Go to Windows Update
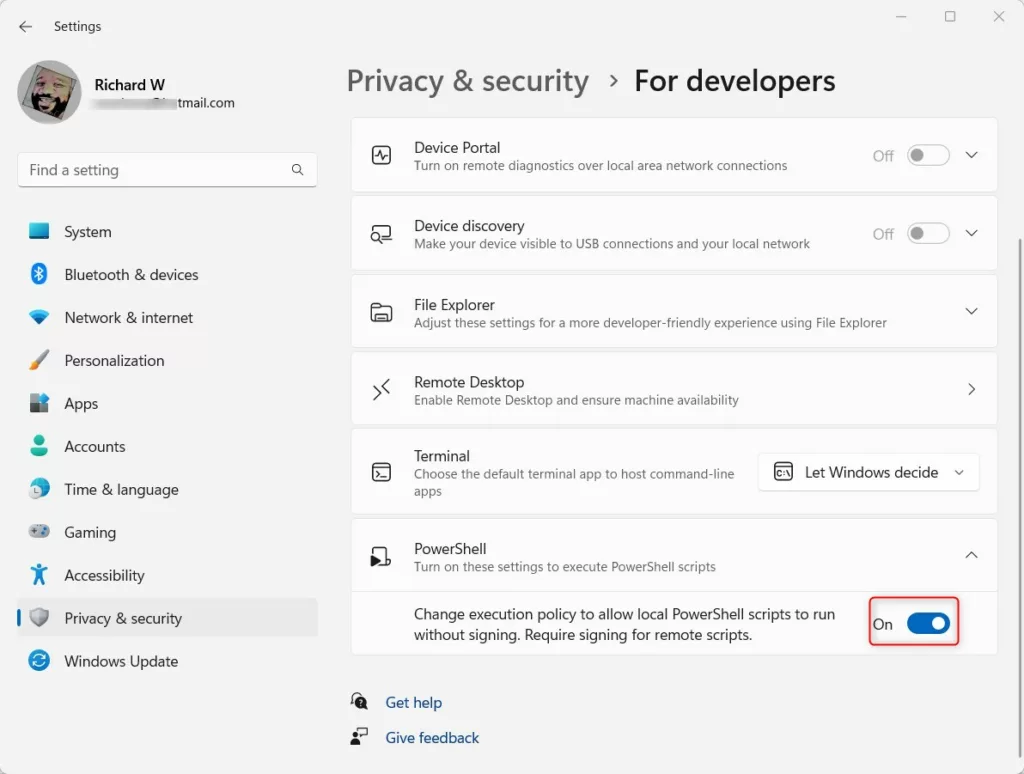Screen dimensions: 1024x774 (x=167, y=662)
